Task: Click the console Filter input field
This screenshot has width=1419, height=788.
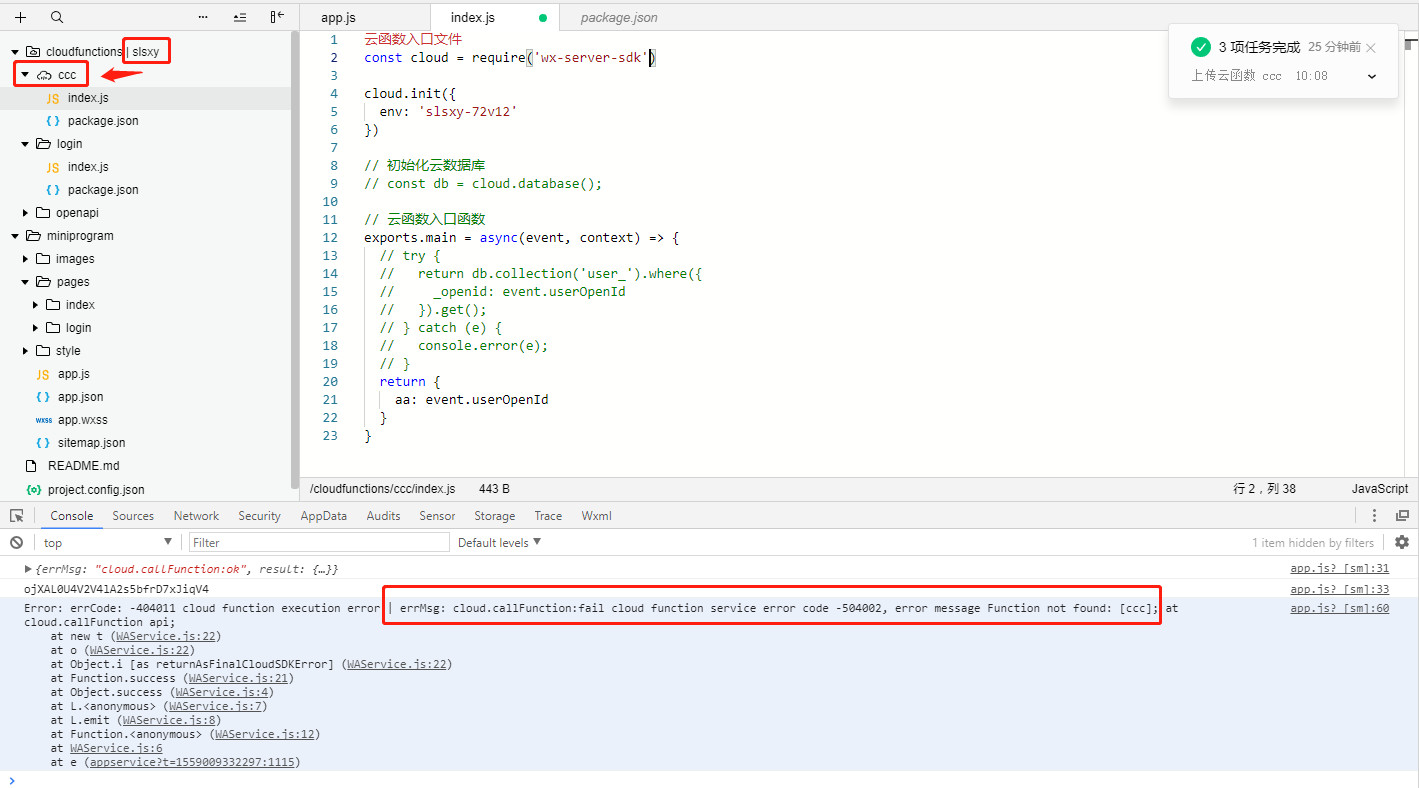Action: (319, 542)
